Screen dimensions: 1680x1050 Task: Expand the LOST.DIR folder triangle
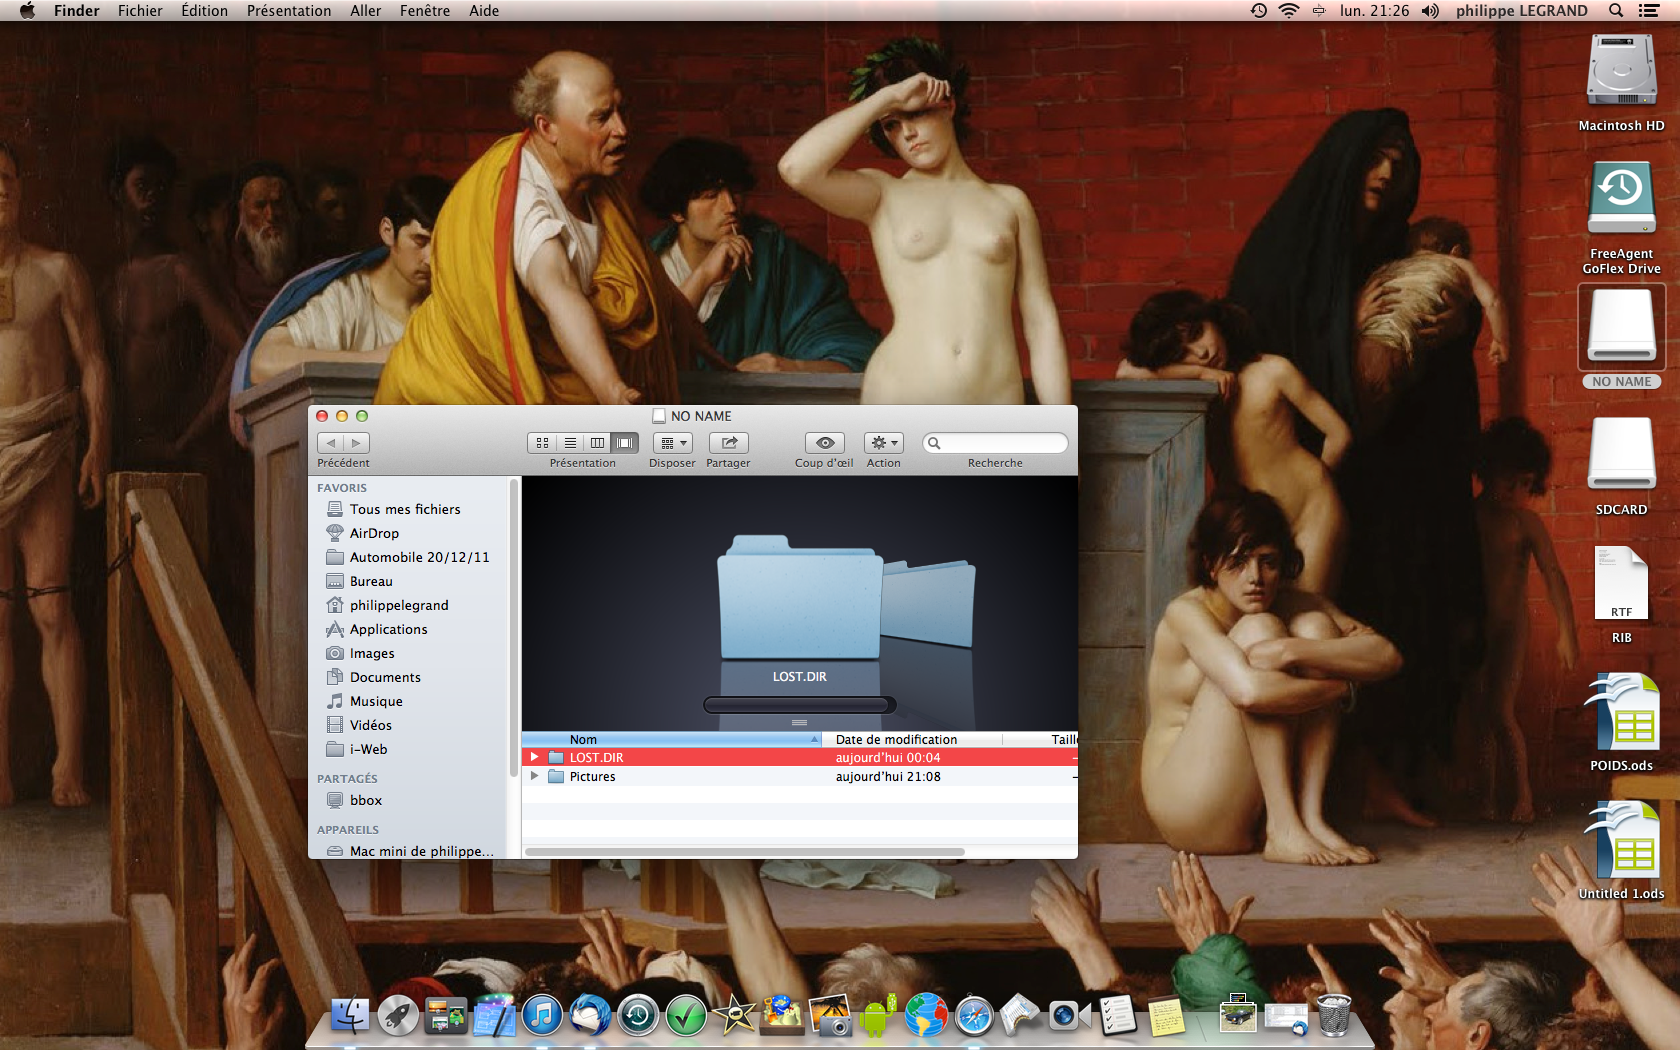[x=535, y=757]
